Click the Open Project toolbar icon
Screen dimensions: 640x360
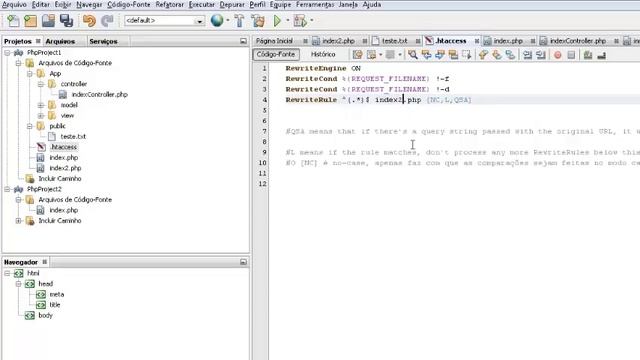48,20
